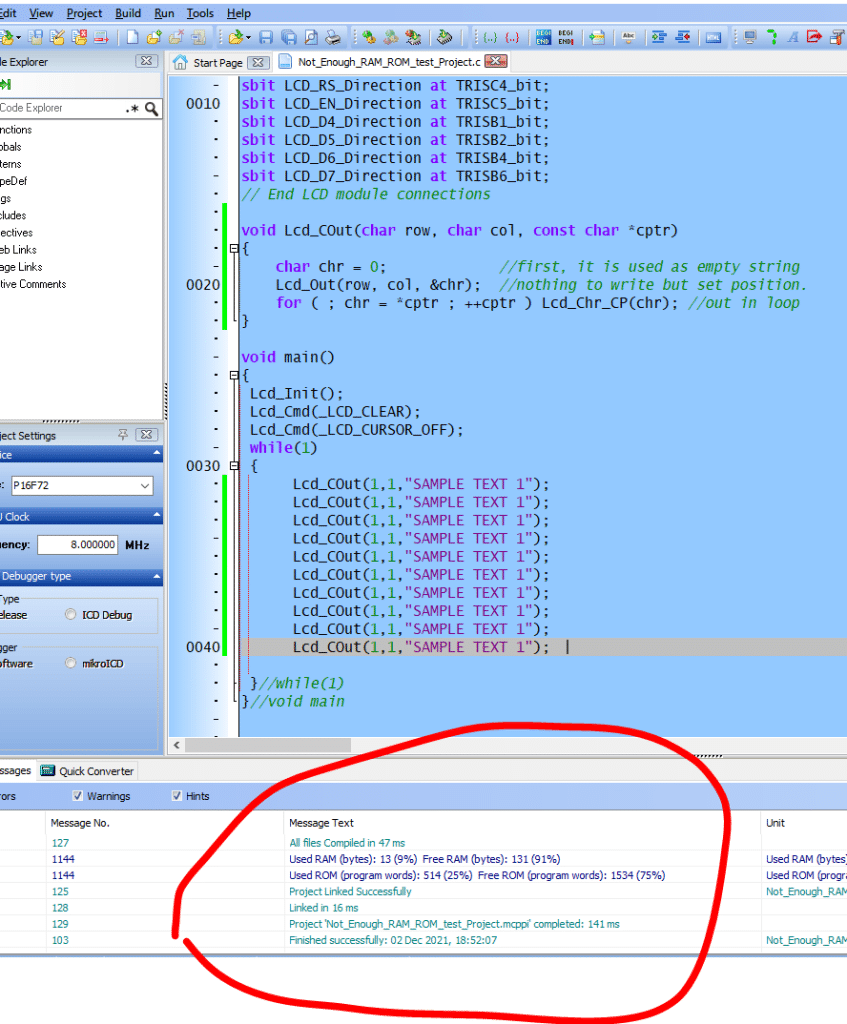Select the ICD Debug radio button
Viewport: 847px width, 1024px height.
click(71, 615)
